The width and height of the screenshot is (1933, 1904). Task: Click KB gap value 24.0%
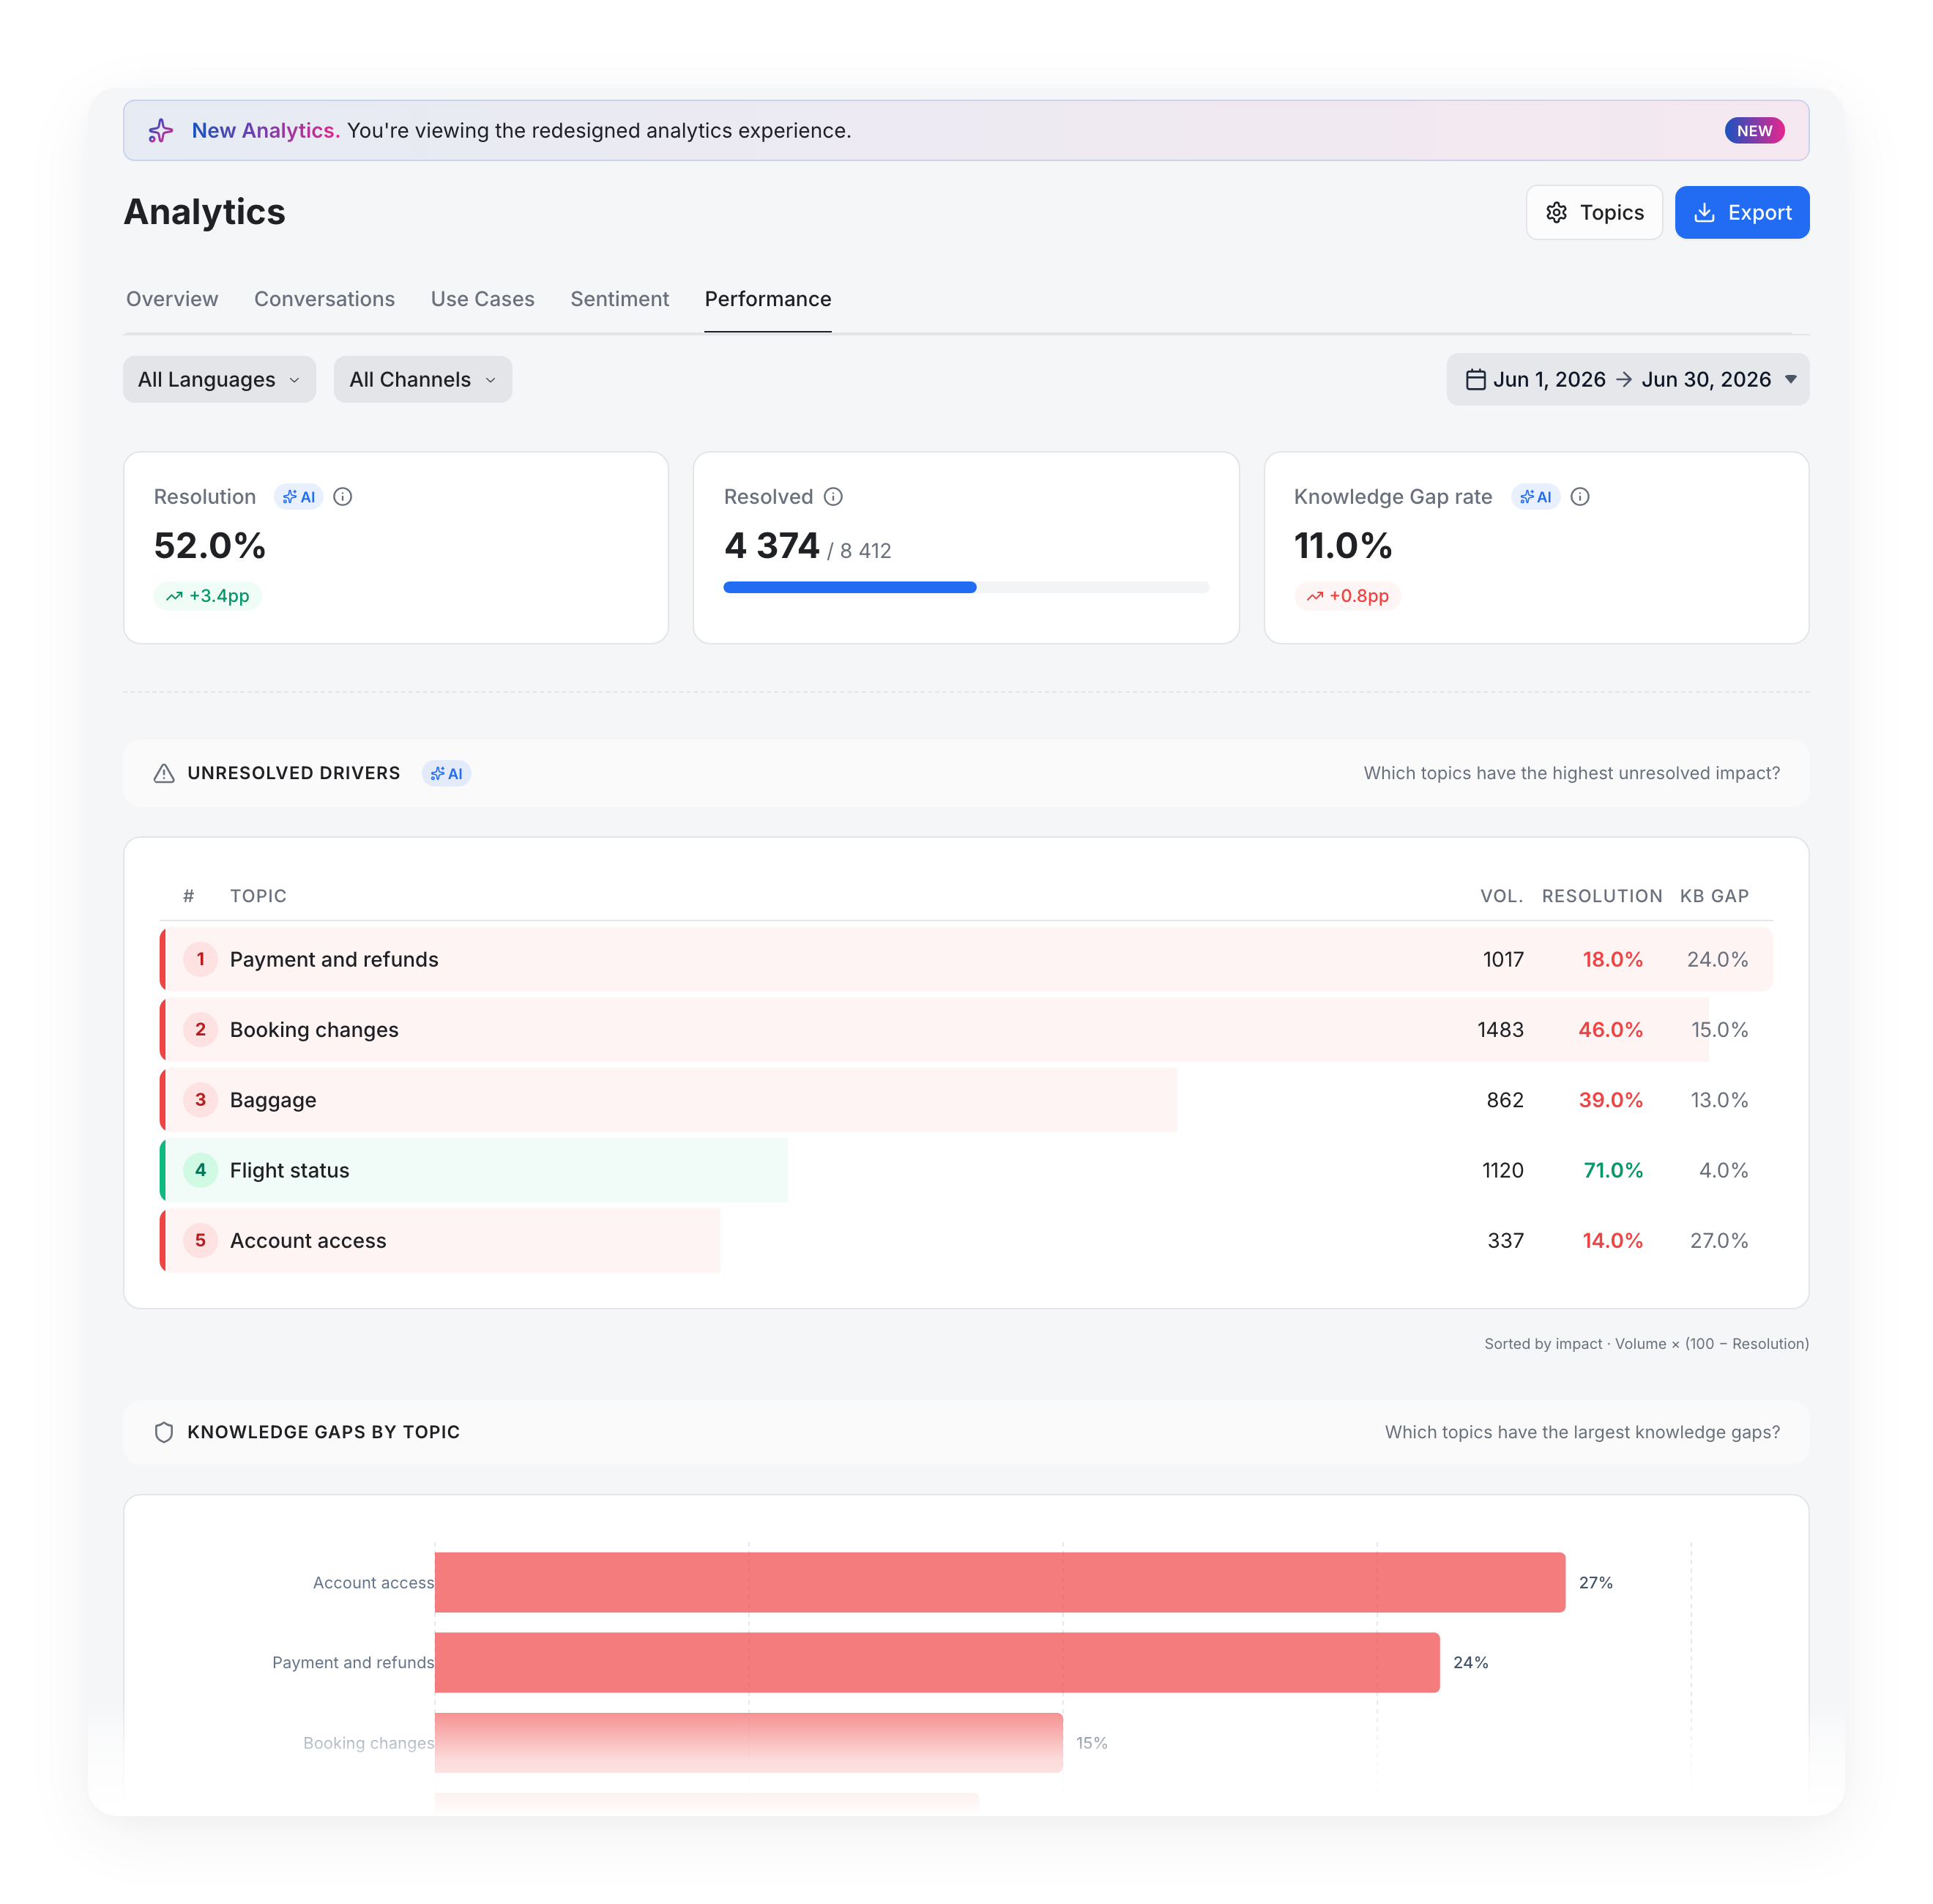coord(1716,959)
